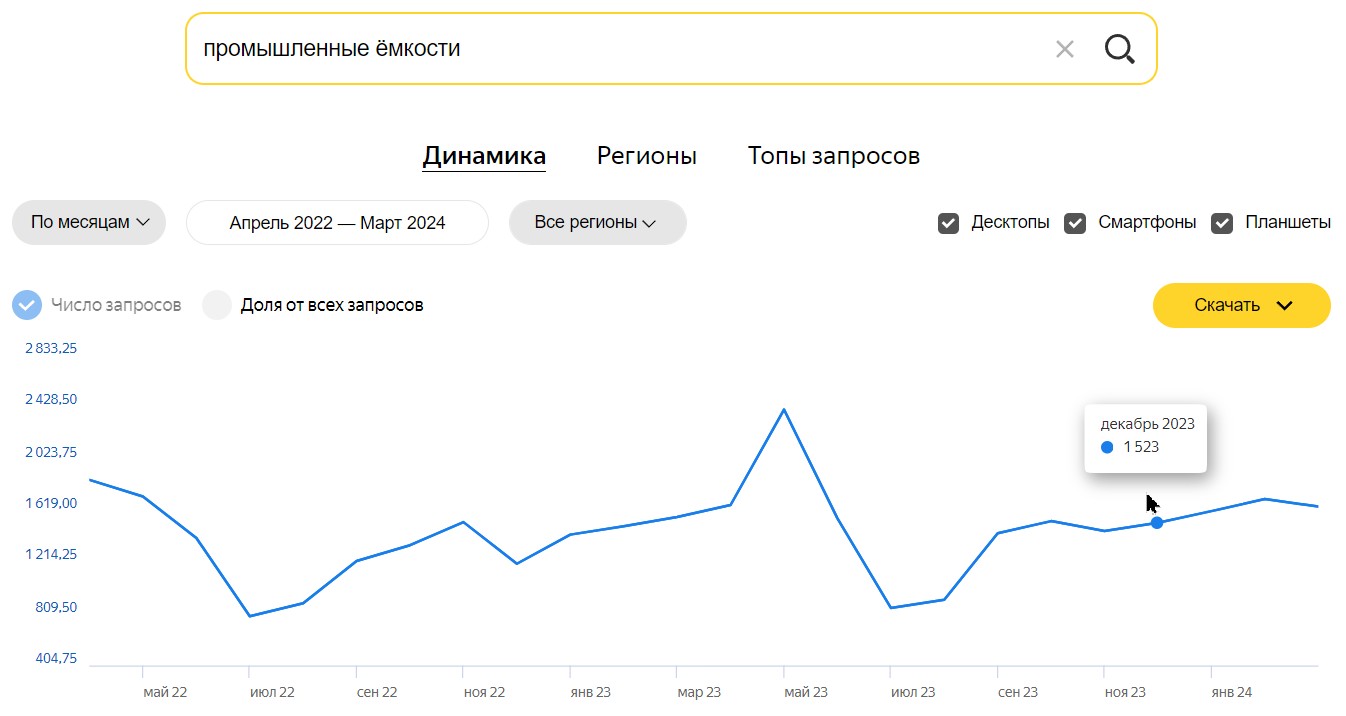Open the Все регионы dropdown
Viewport: 1346px width, 716px height.
pyautogui.click(x=598, y=222)
